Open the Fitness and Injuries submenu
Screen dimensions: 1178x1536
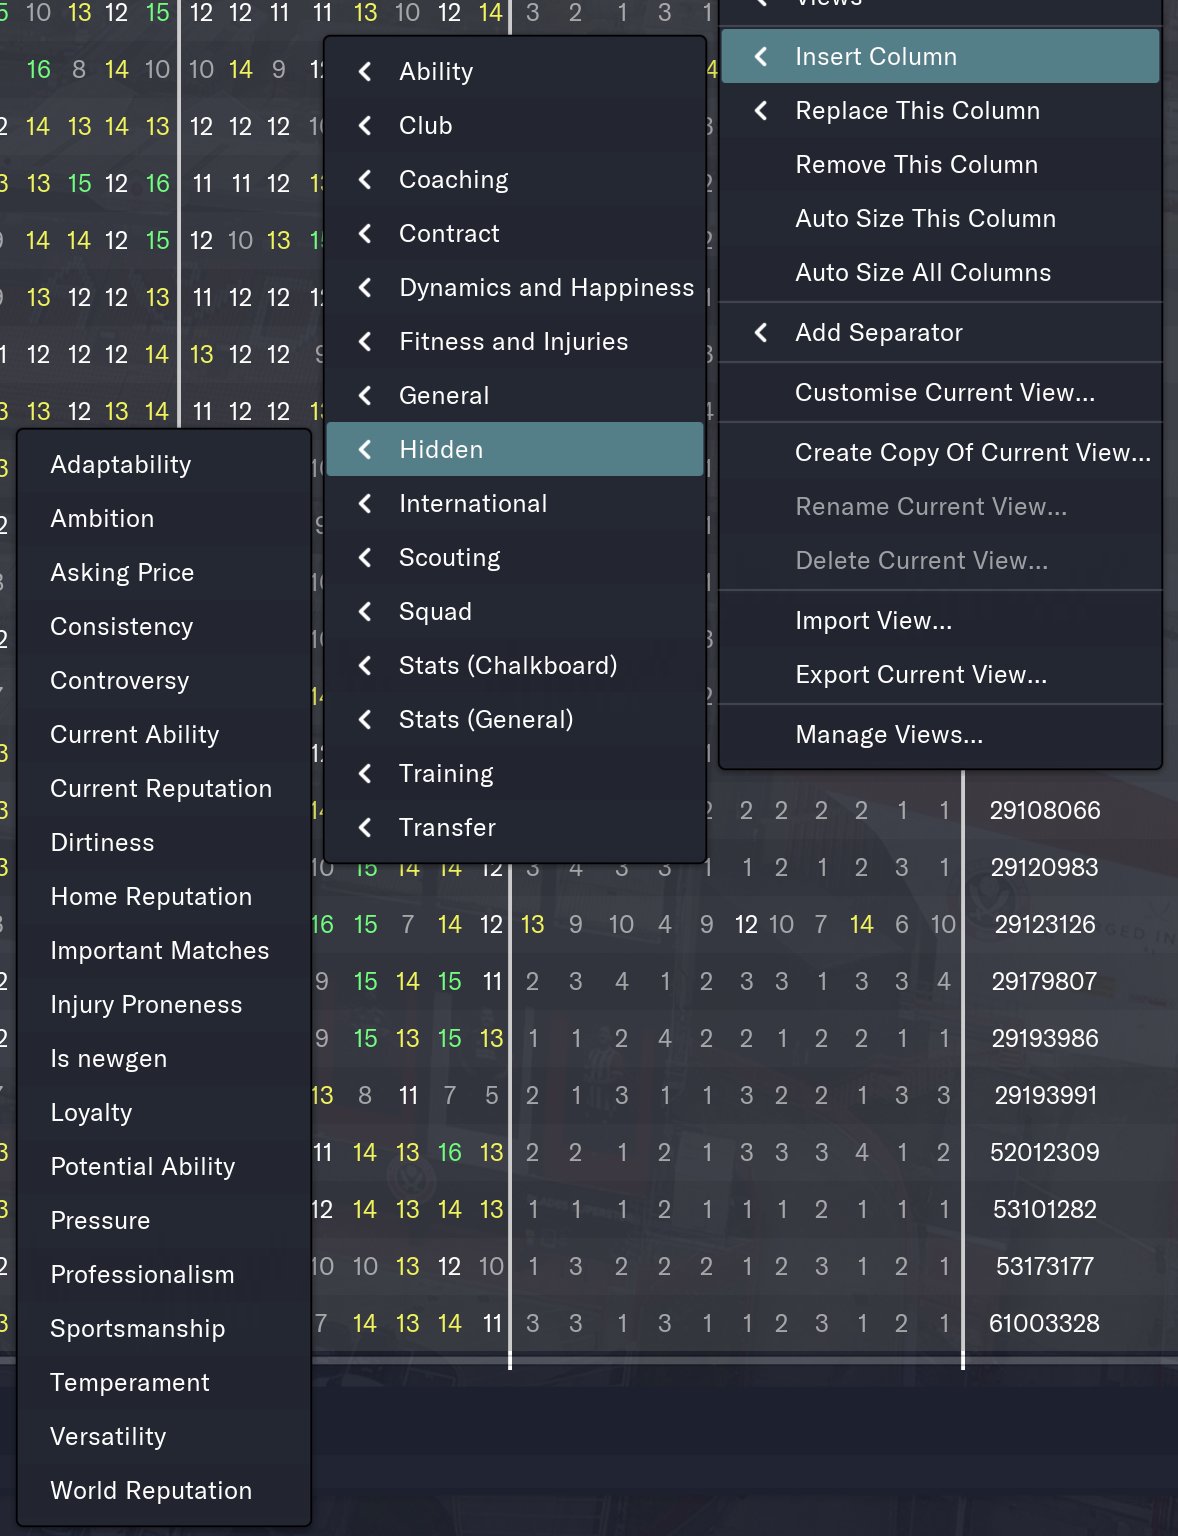click(x=513, y=342)
